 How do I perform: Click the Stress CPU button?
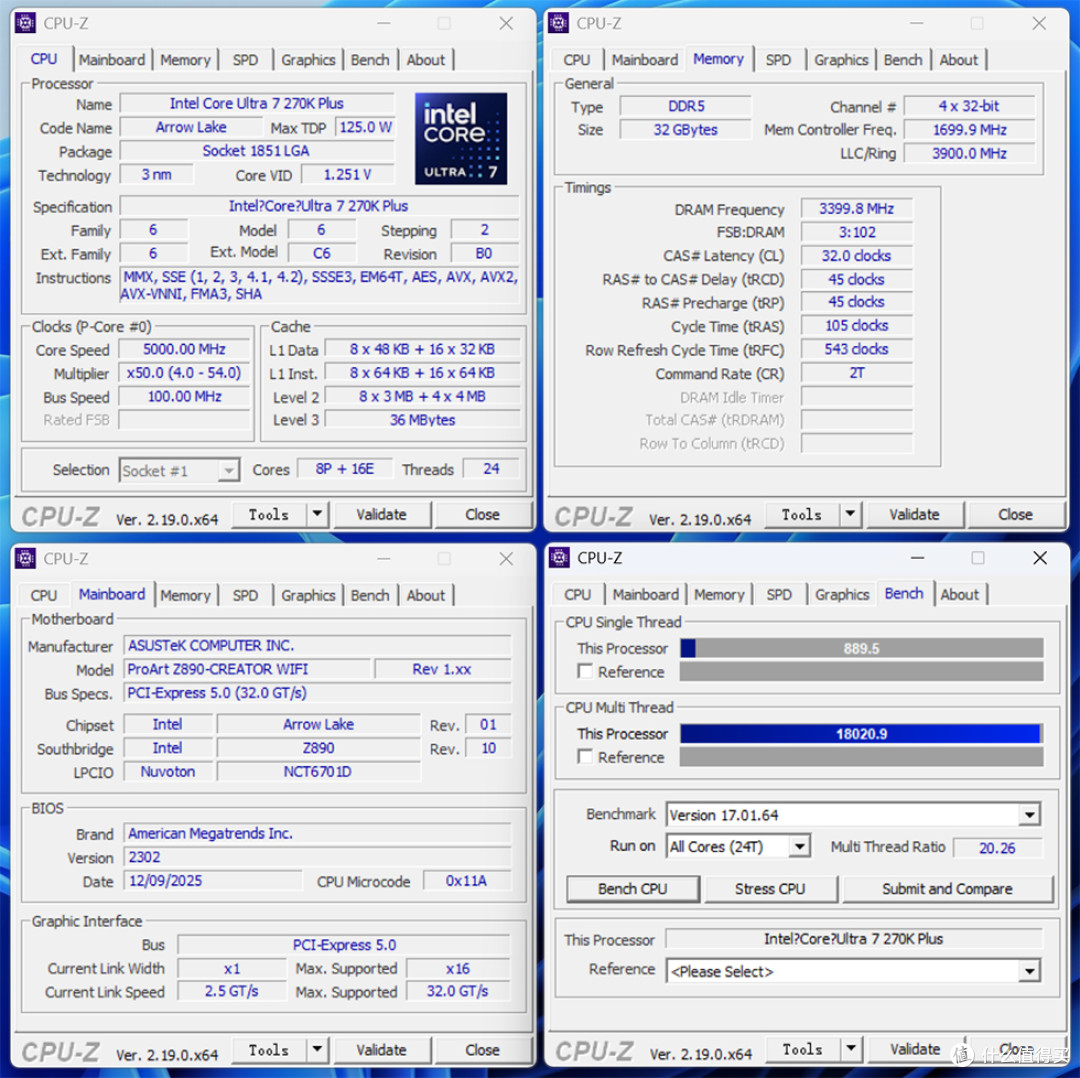coord(770,889)
